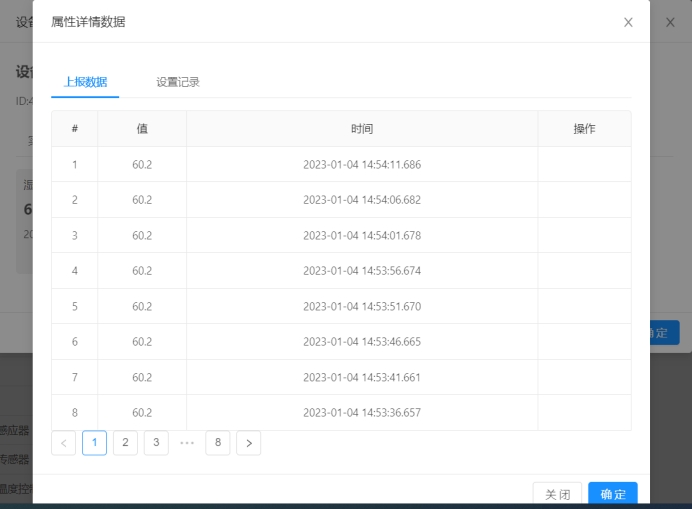This screenshot has width=692, height=509.
Task: Select page 1 in pagination
Action: [x=94, y=443]
